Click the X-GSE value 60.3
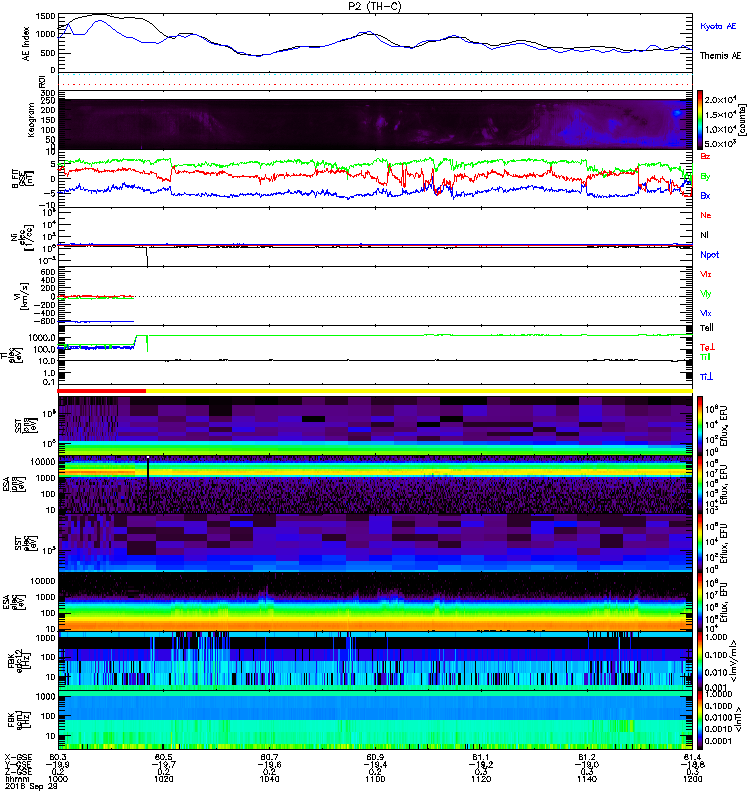 point(58,757)
